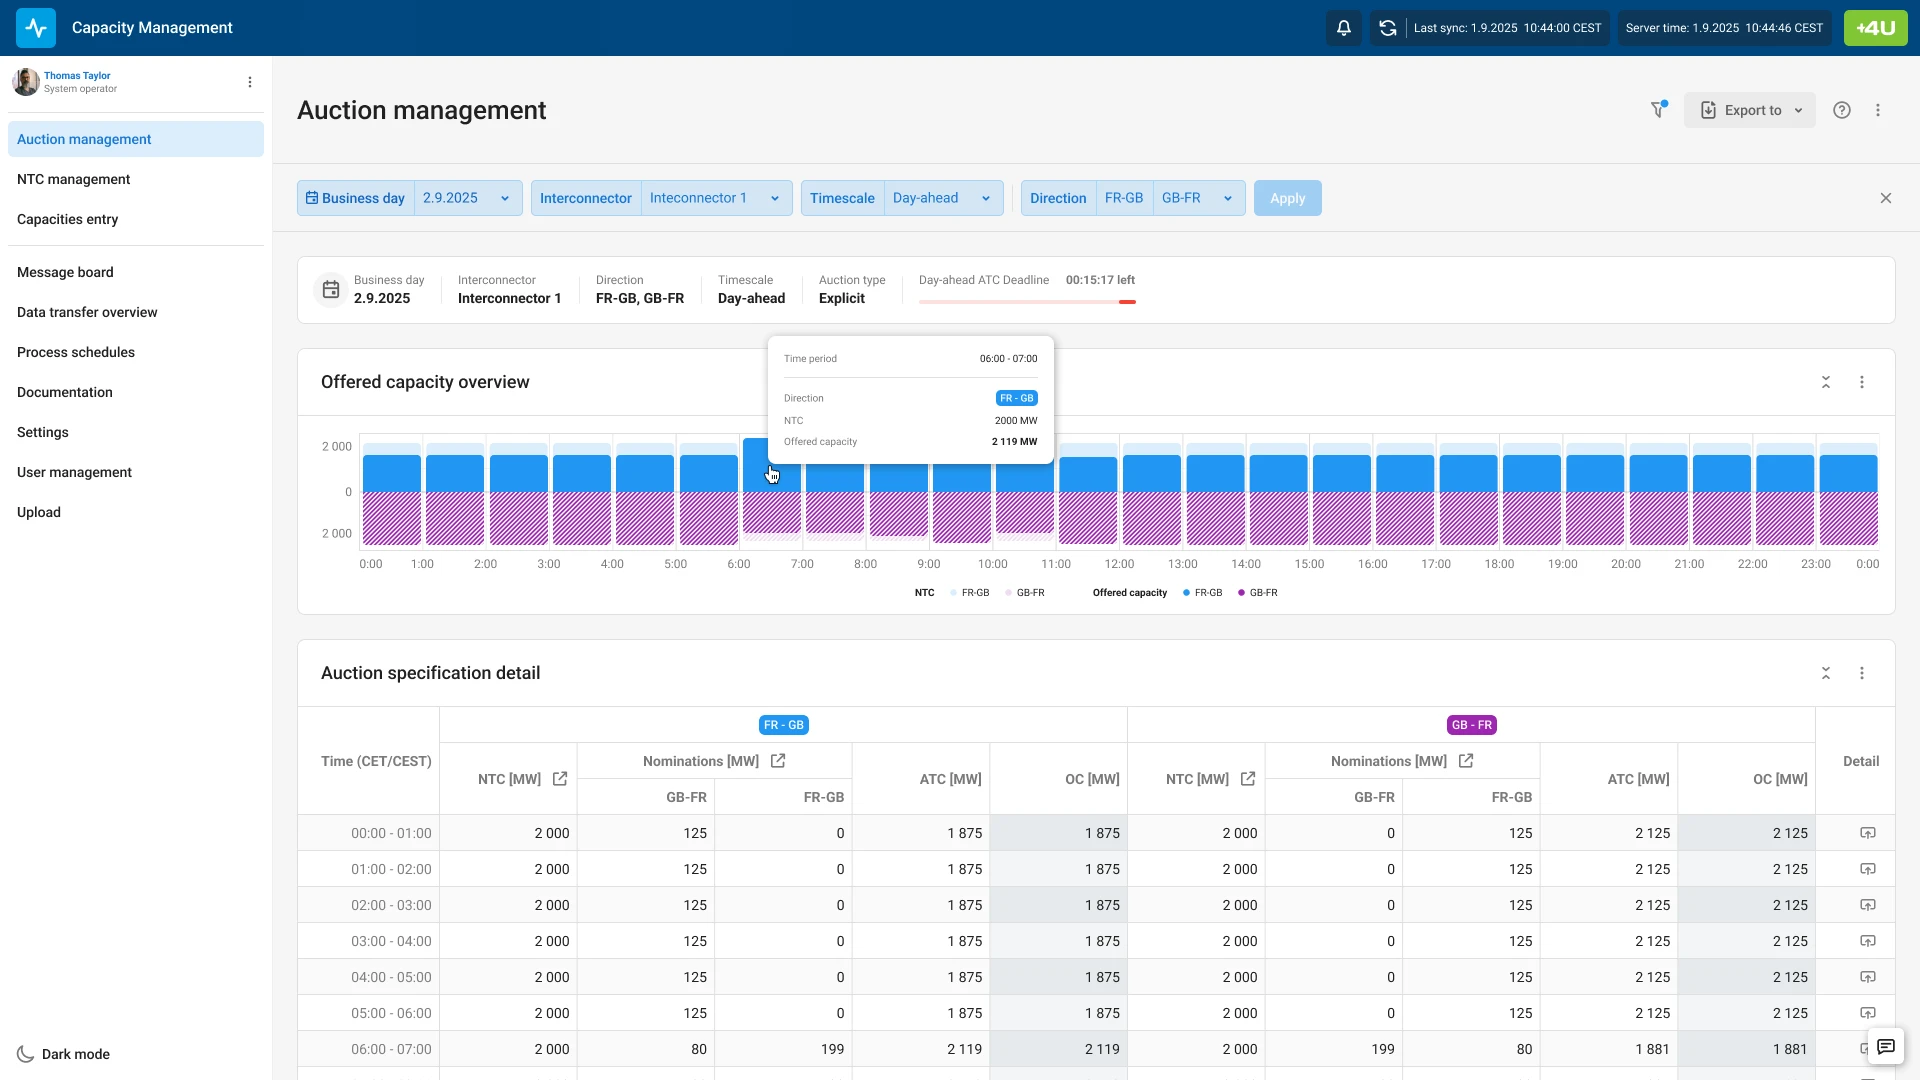Click the sync refresh icon

tap(1388, 28)
